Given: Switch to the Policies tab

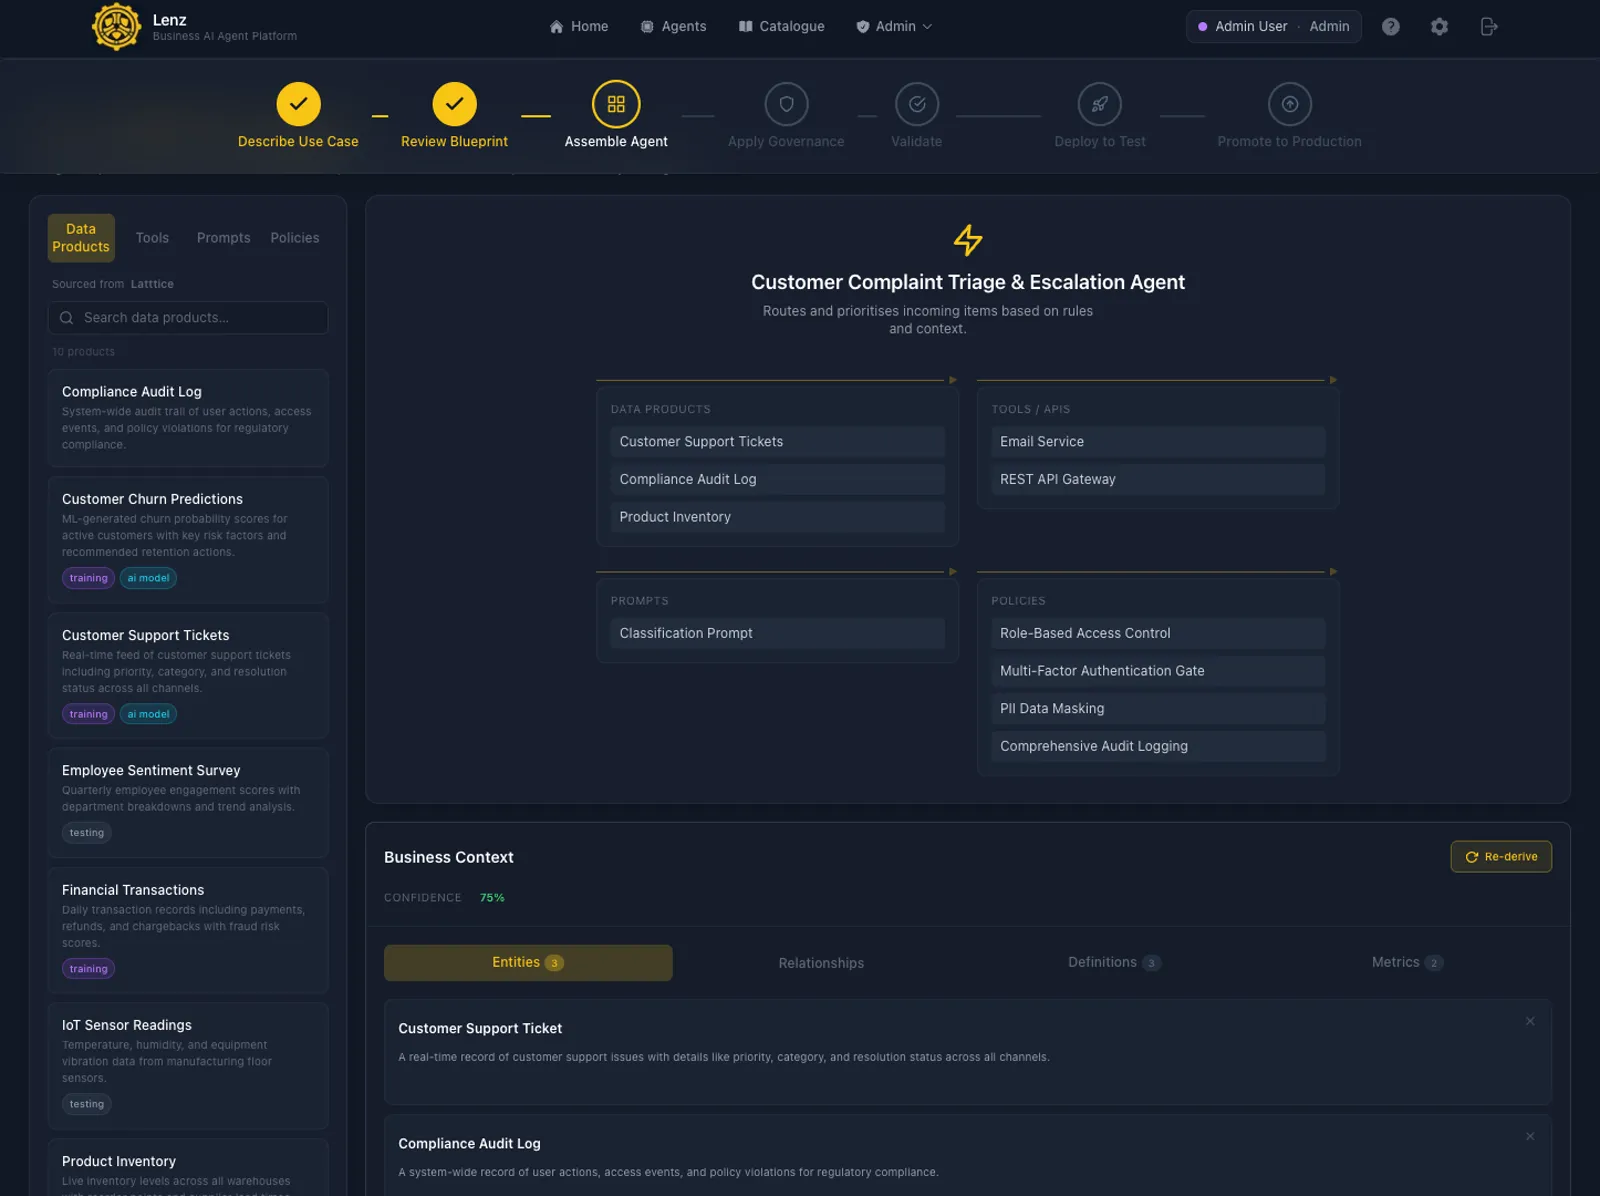Looking at the screenshot, I should [x=295, y=238].
